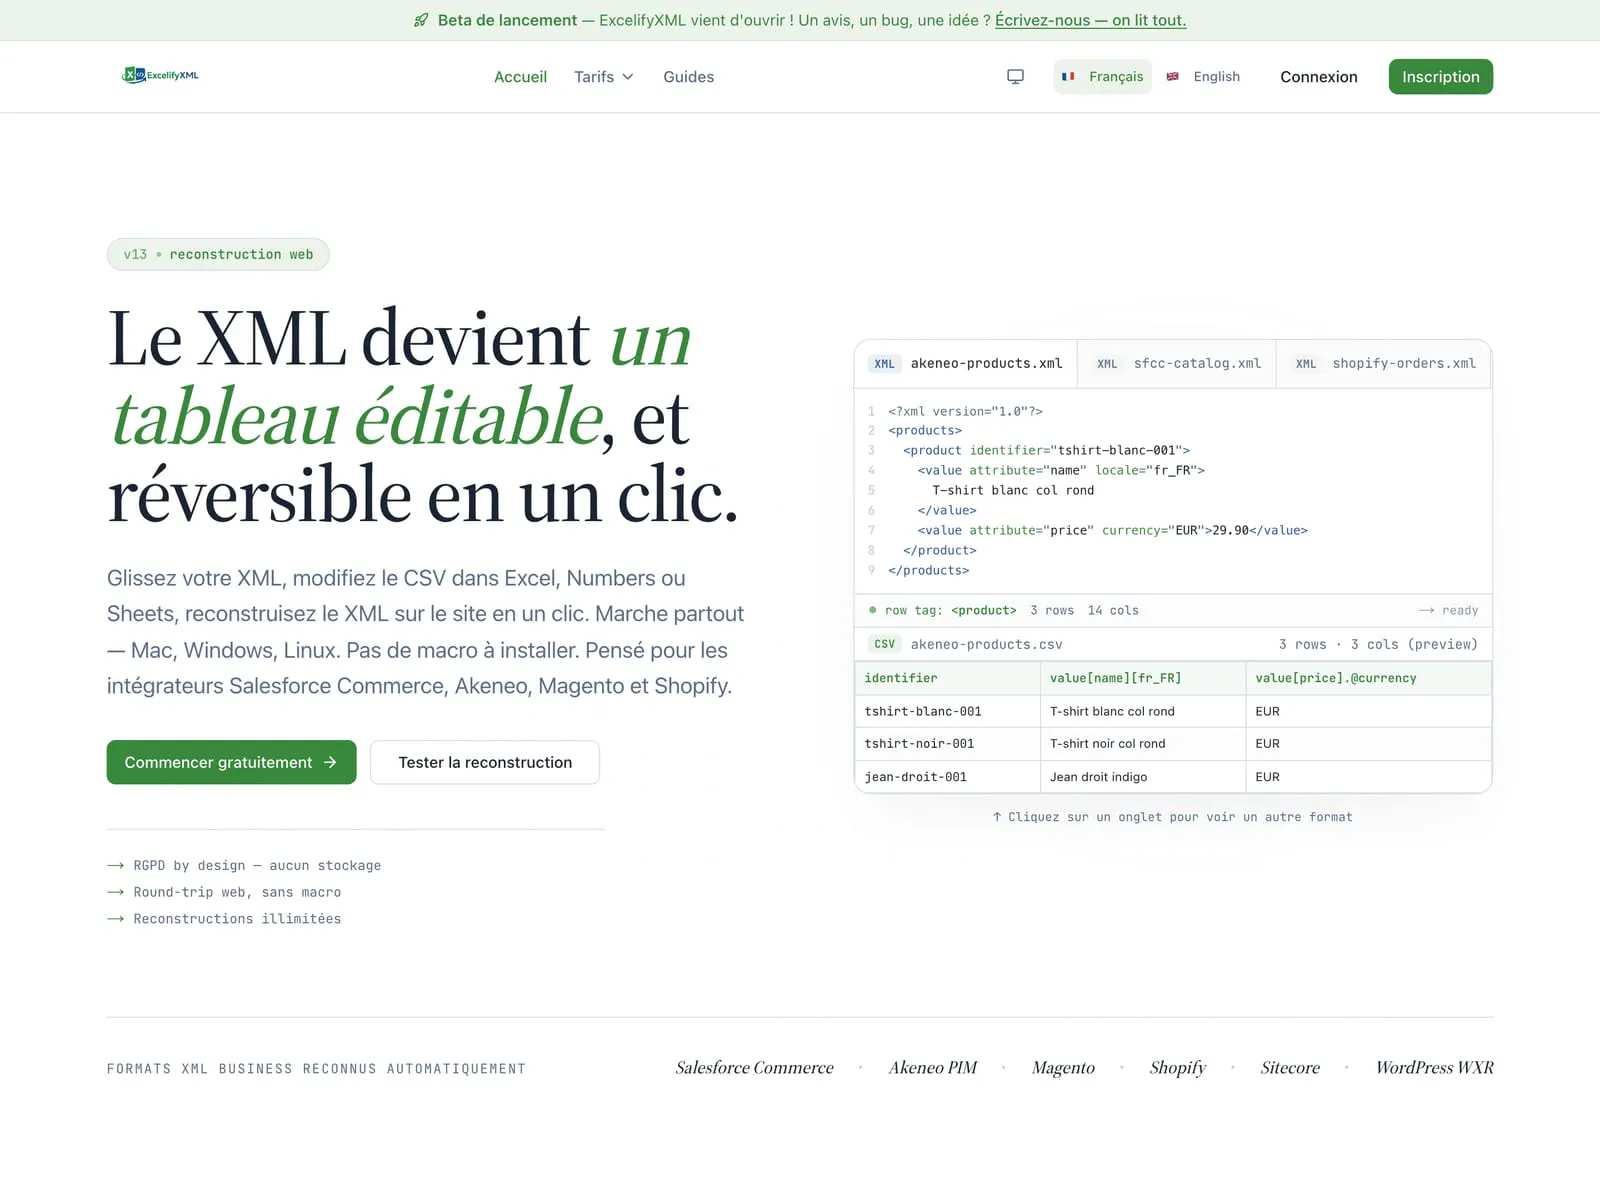Open the Guides menu item
1600x1200 pixels.
pyautogui.click(x=688, y=77)
